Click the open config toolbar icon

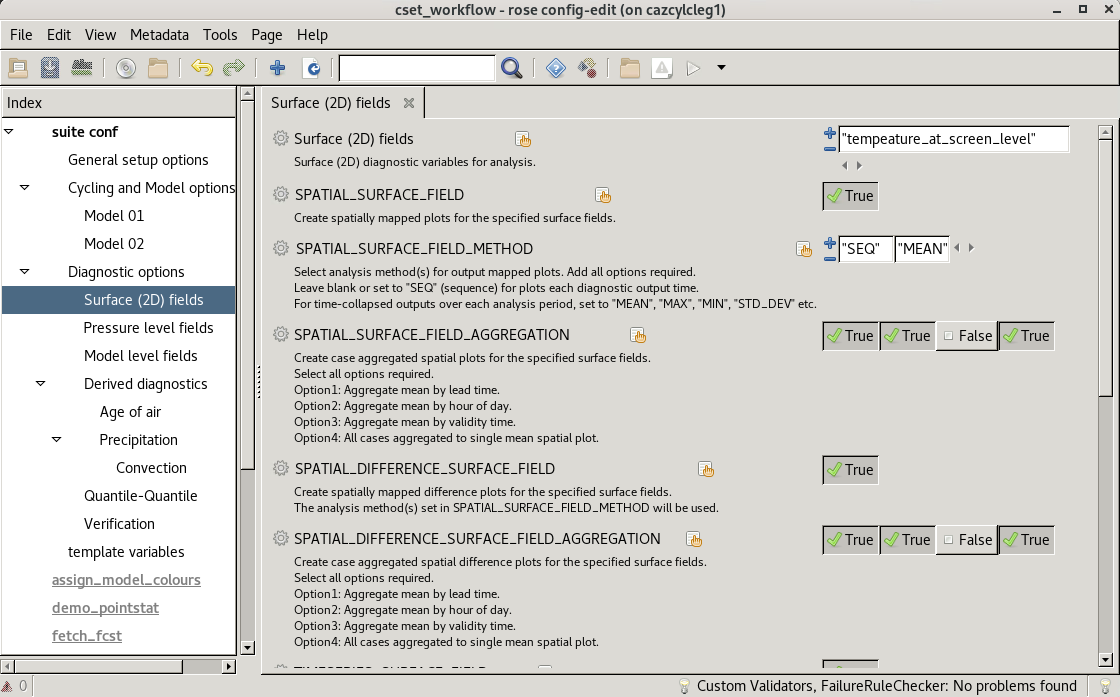(x=18, y=69)
